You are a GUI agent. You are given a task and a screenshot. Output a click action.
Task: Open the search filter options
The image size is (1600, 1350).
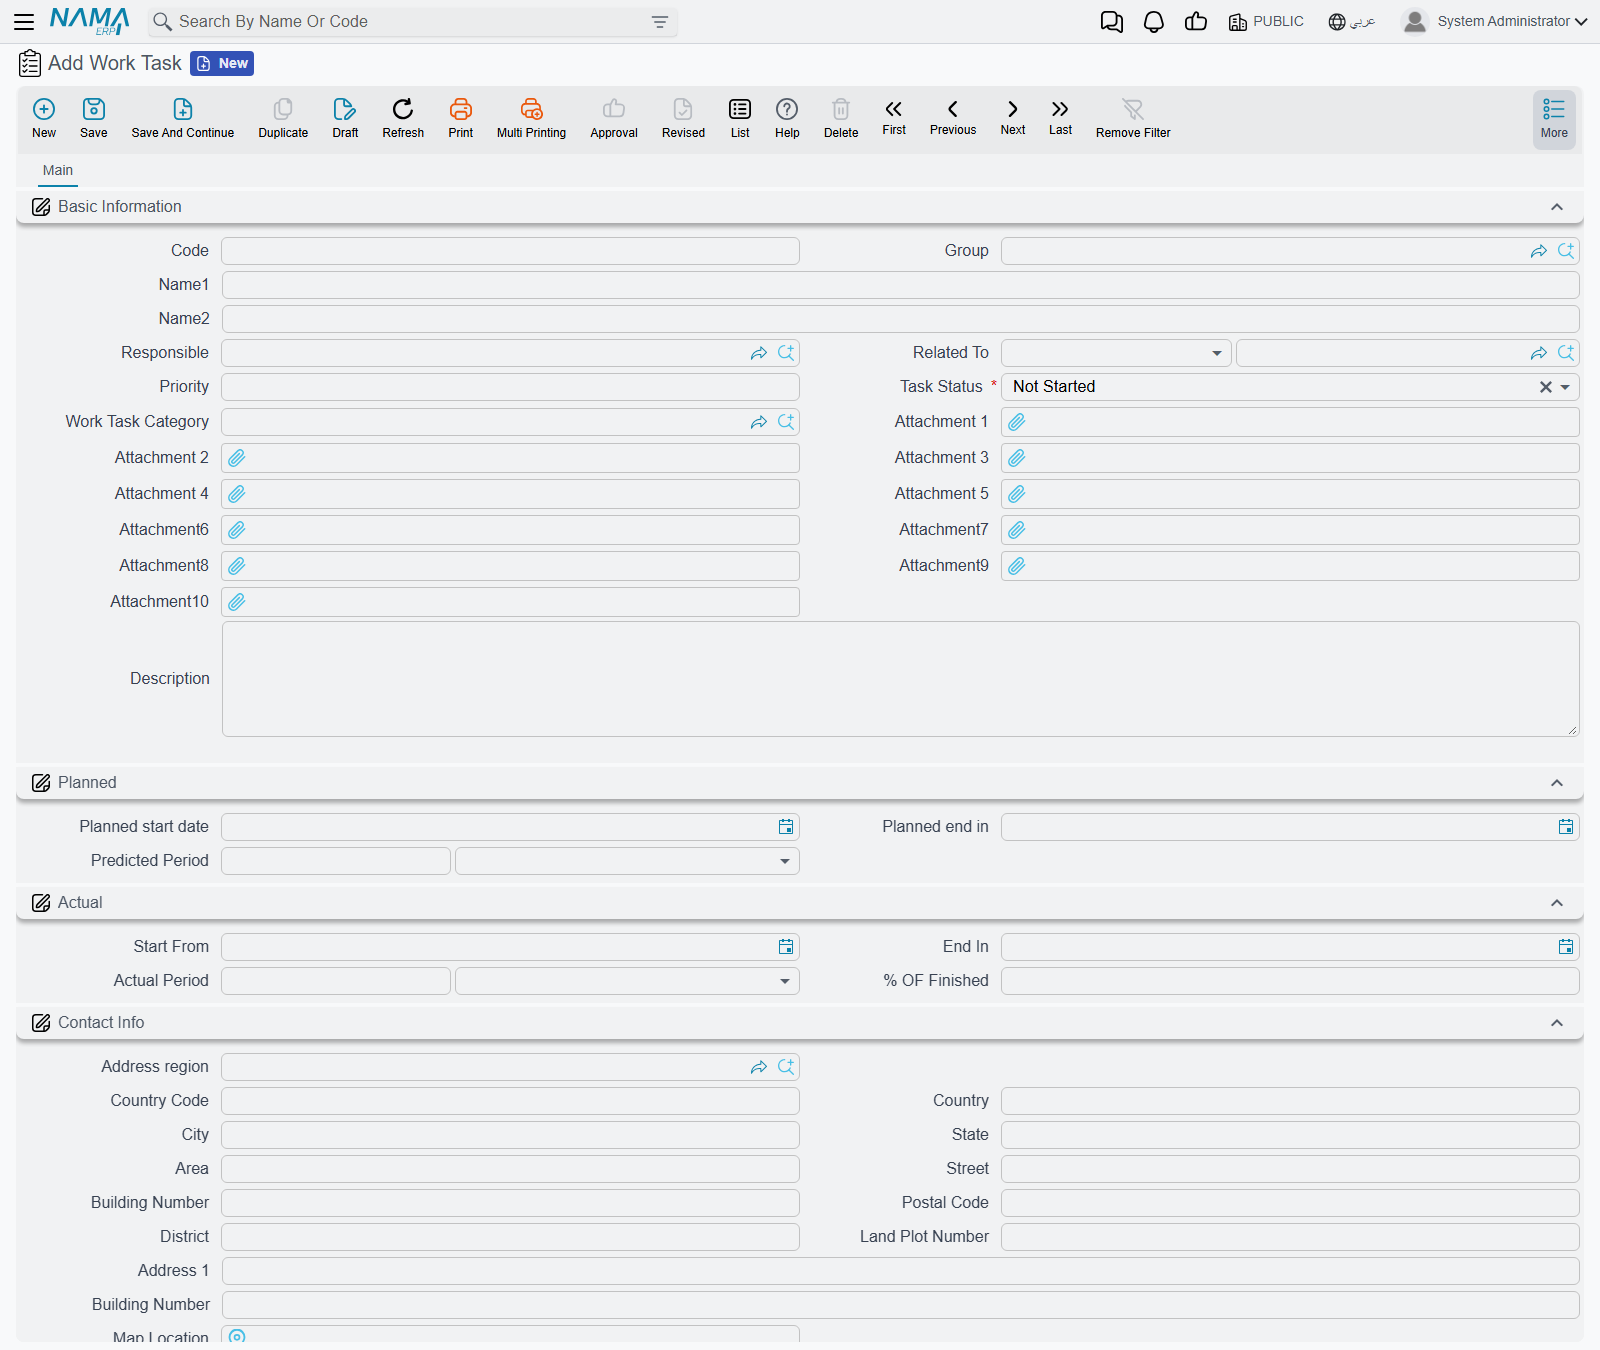point(660,22)
